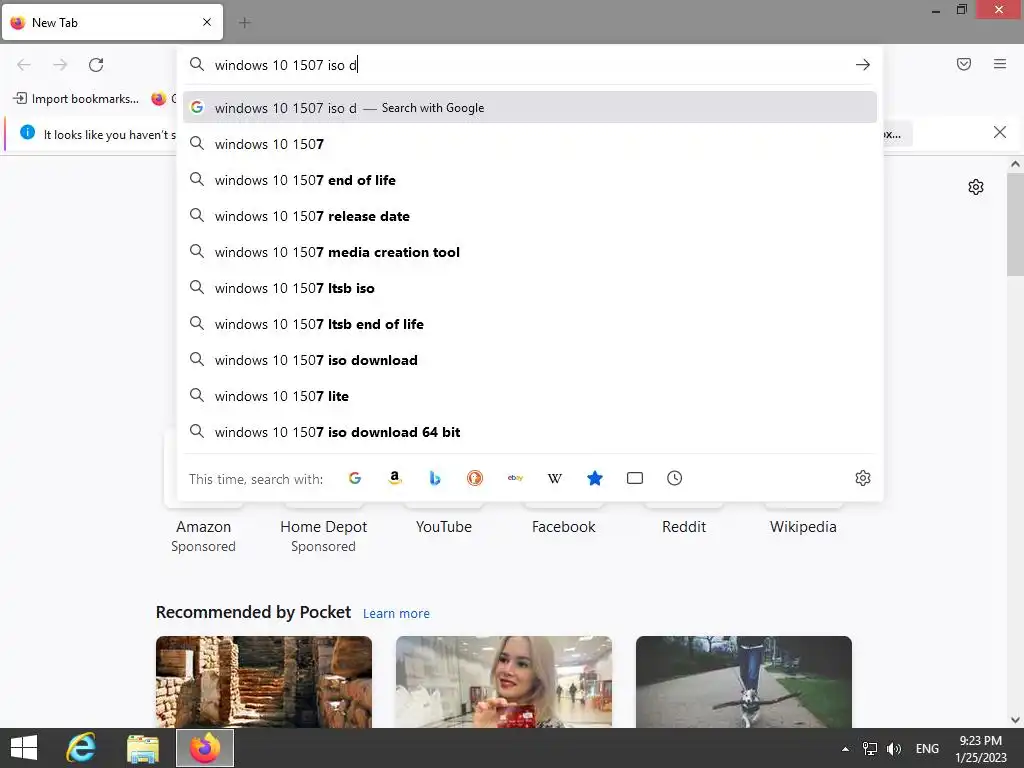Select suggestion '1507 ltsb end of life'
The width and height of the screenshot is (1024, 768).
(530, 323)
